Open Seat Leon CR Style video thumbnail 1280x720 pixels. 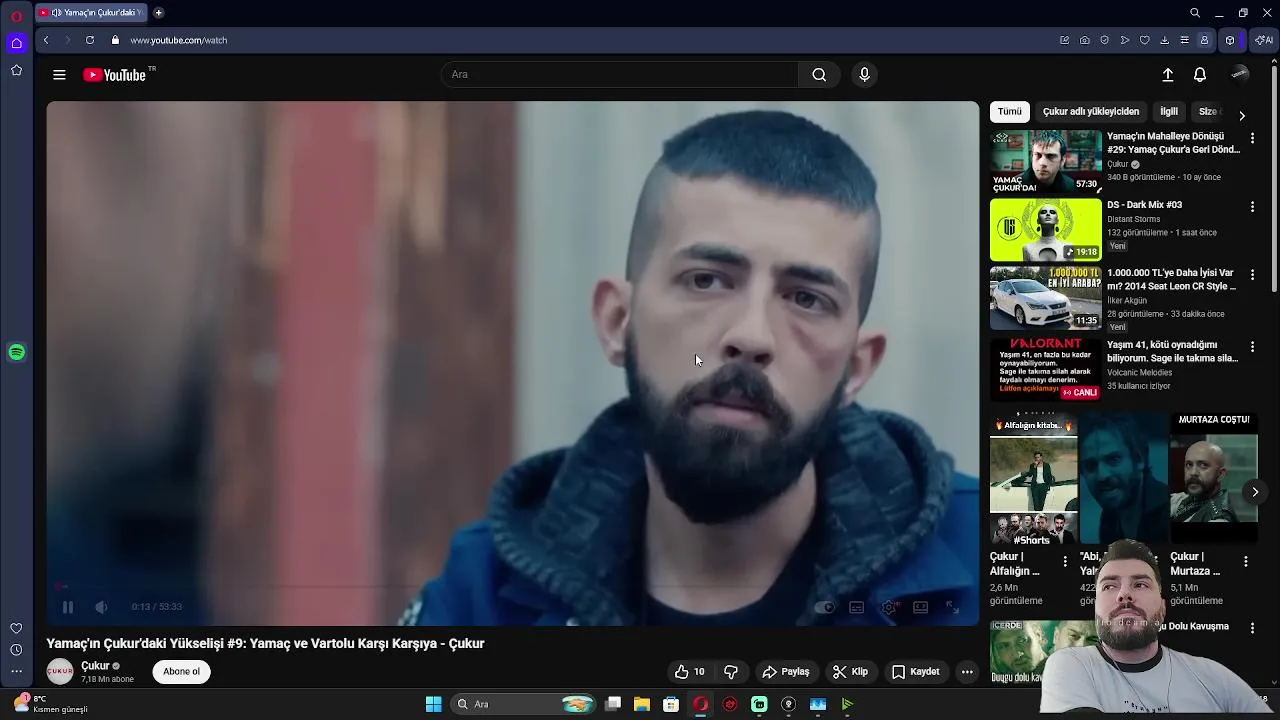coord(1046,298)
